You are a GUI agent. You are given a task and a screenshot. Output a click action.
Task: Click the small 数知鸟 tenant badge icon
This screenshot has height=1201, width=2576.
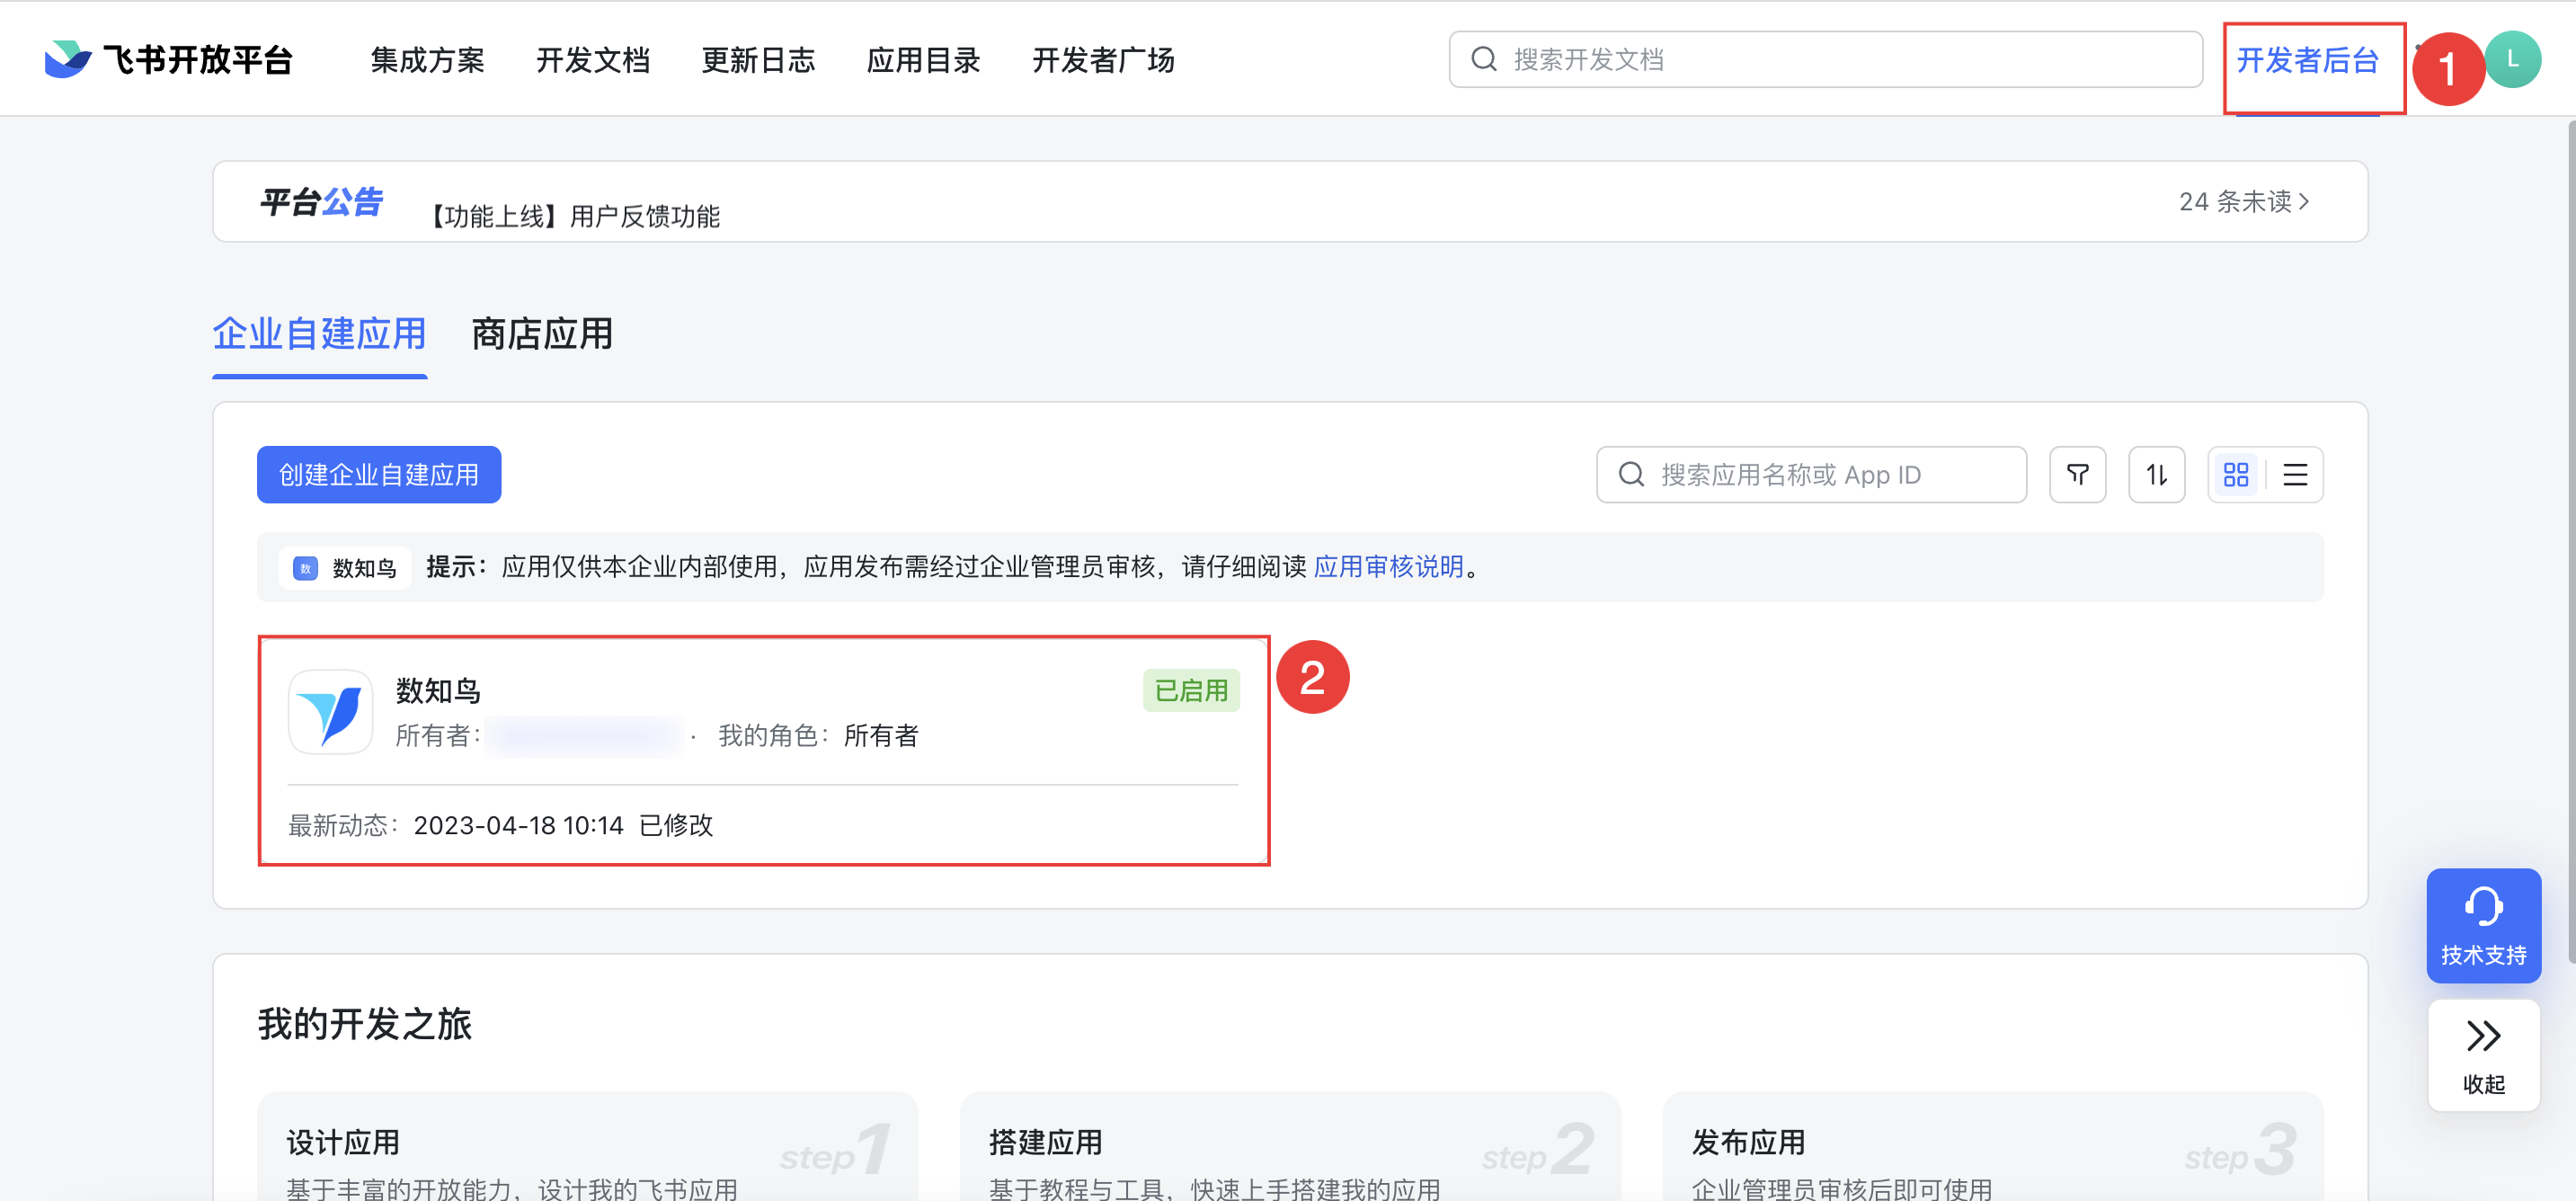click(305, 568)
